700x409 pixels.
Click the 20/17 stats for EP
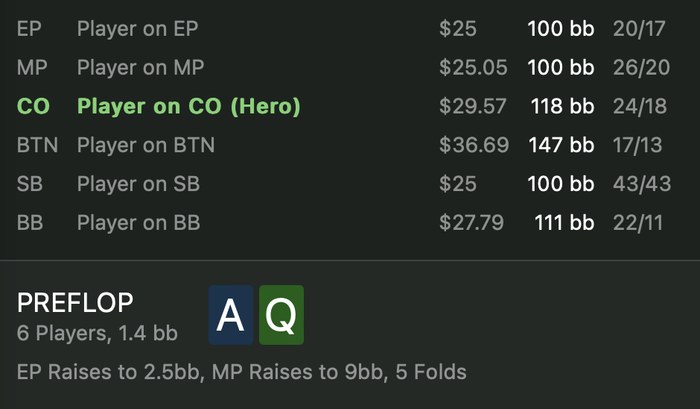click(x=637, y=28)
